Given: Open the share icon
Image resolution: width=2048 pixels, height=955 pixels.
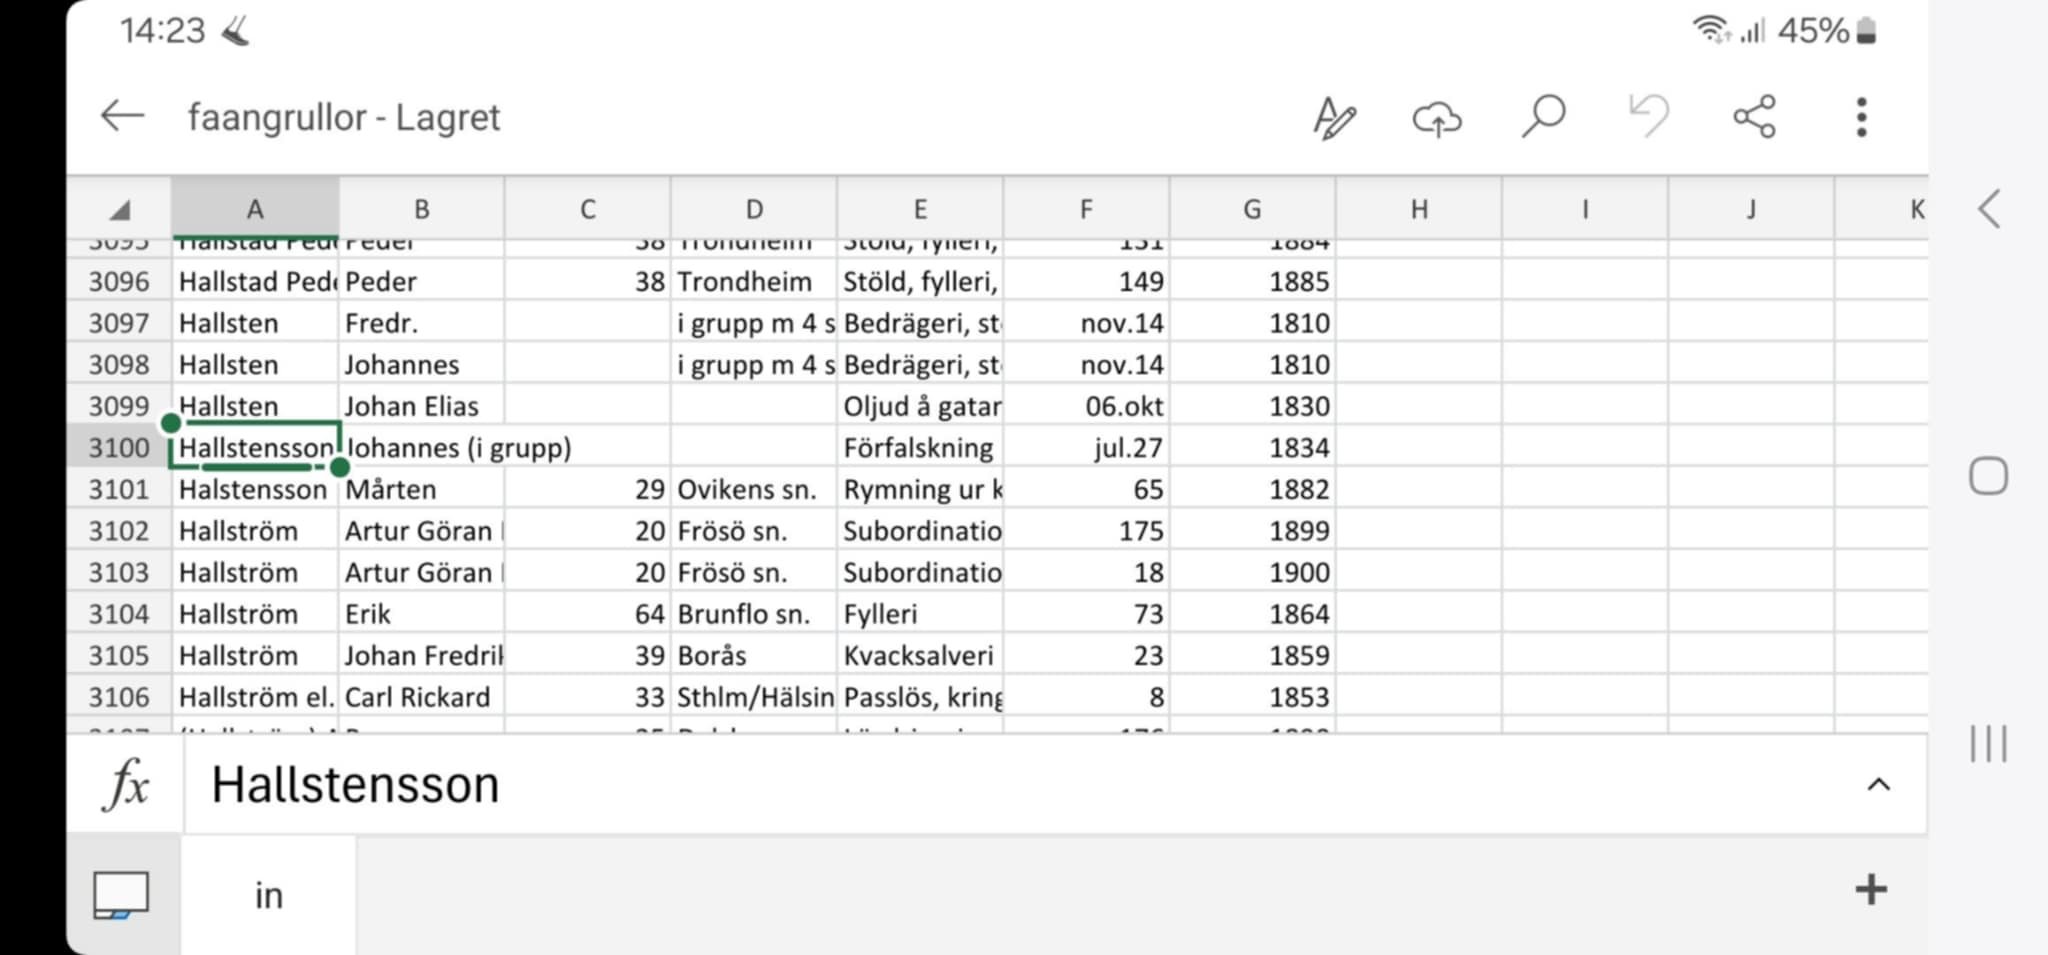Looking at the screenshot, I should coord(1754,116).
